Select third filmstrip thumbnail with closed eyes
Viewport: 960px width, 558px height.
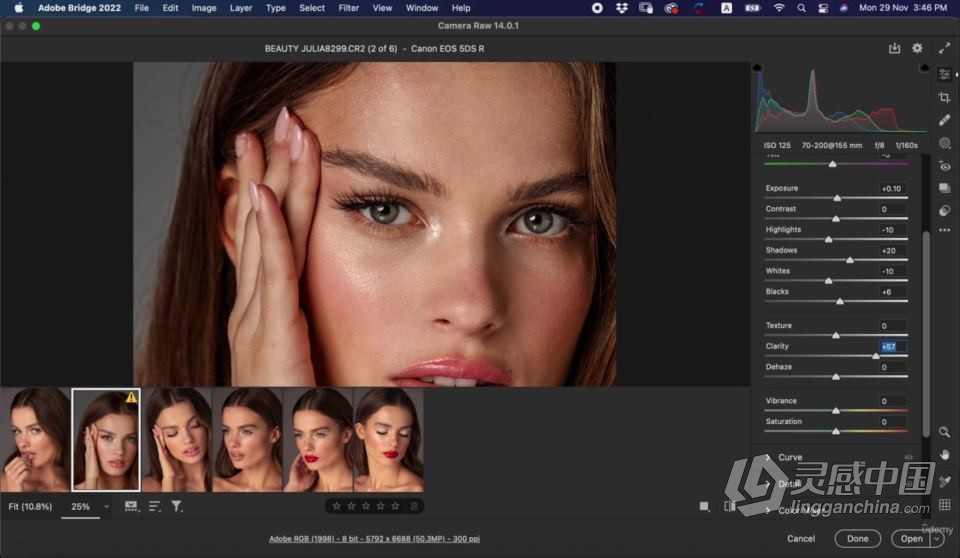(x=178, y=439)
